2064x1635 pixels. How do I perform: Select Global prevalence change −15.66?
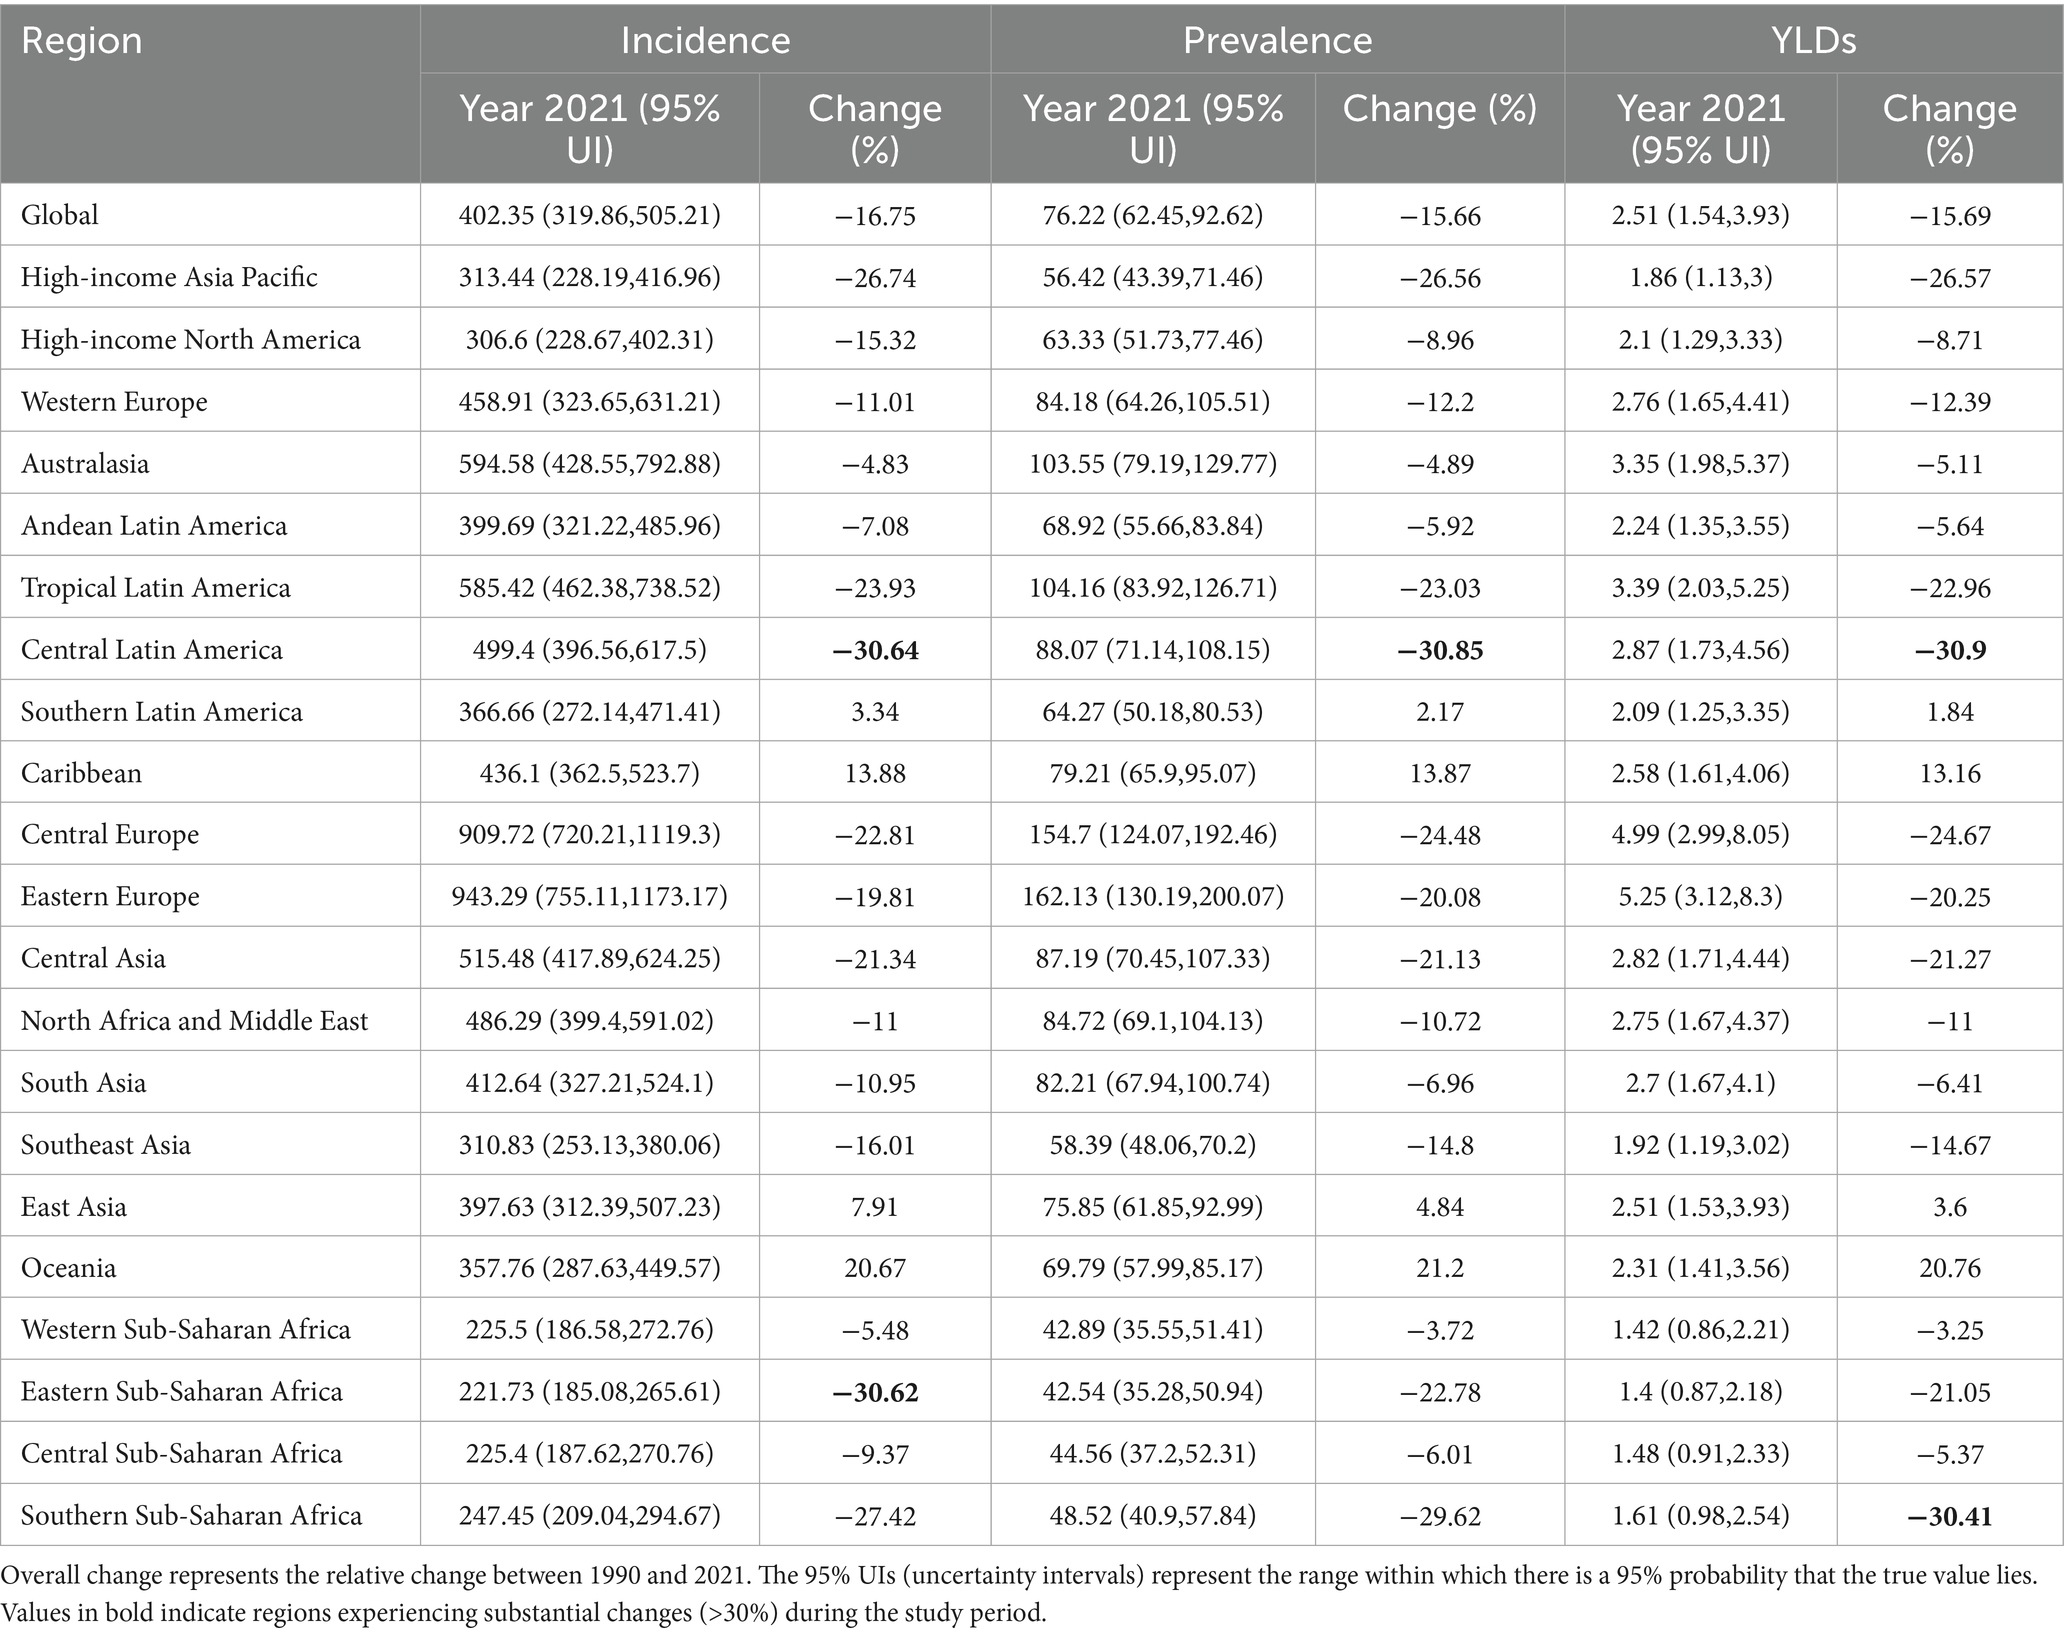point(1440,216)
